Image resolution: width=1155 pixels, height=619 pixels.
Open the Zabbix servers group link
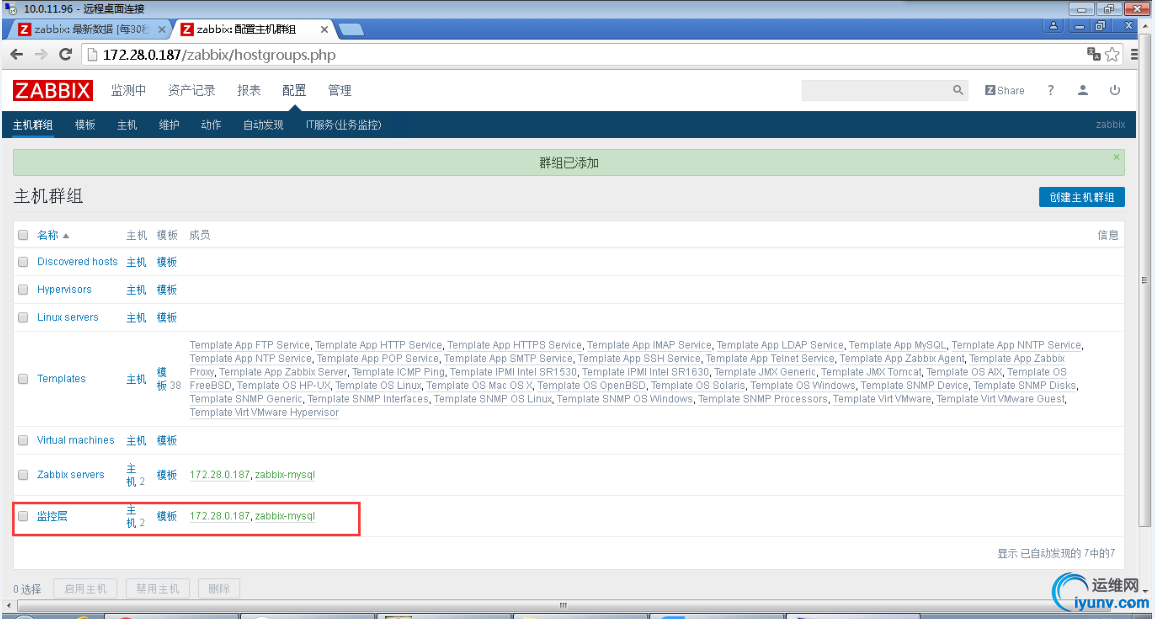point(71,475)
